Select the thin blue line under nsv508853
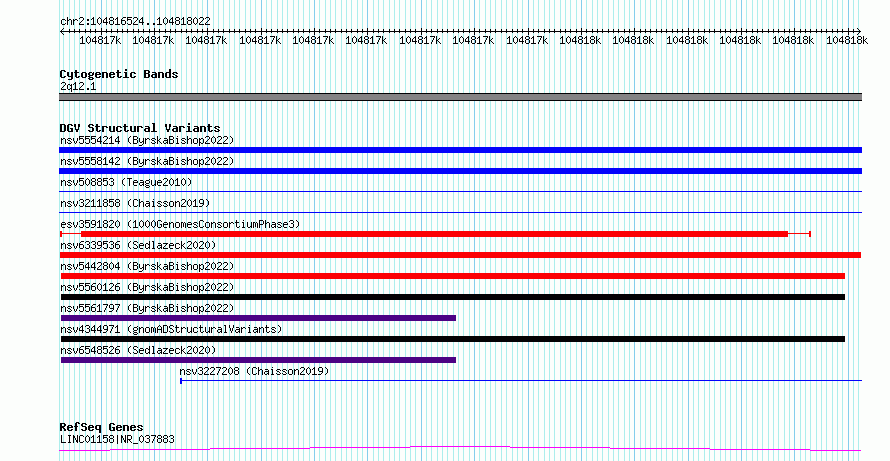The image size is (890, 461). coord(460,192)
